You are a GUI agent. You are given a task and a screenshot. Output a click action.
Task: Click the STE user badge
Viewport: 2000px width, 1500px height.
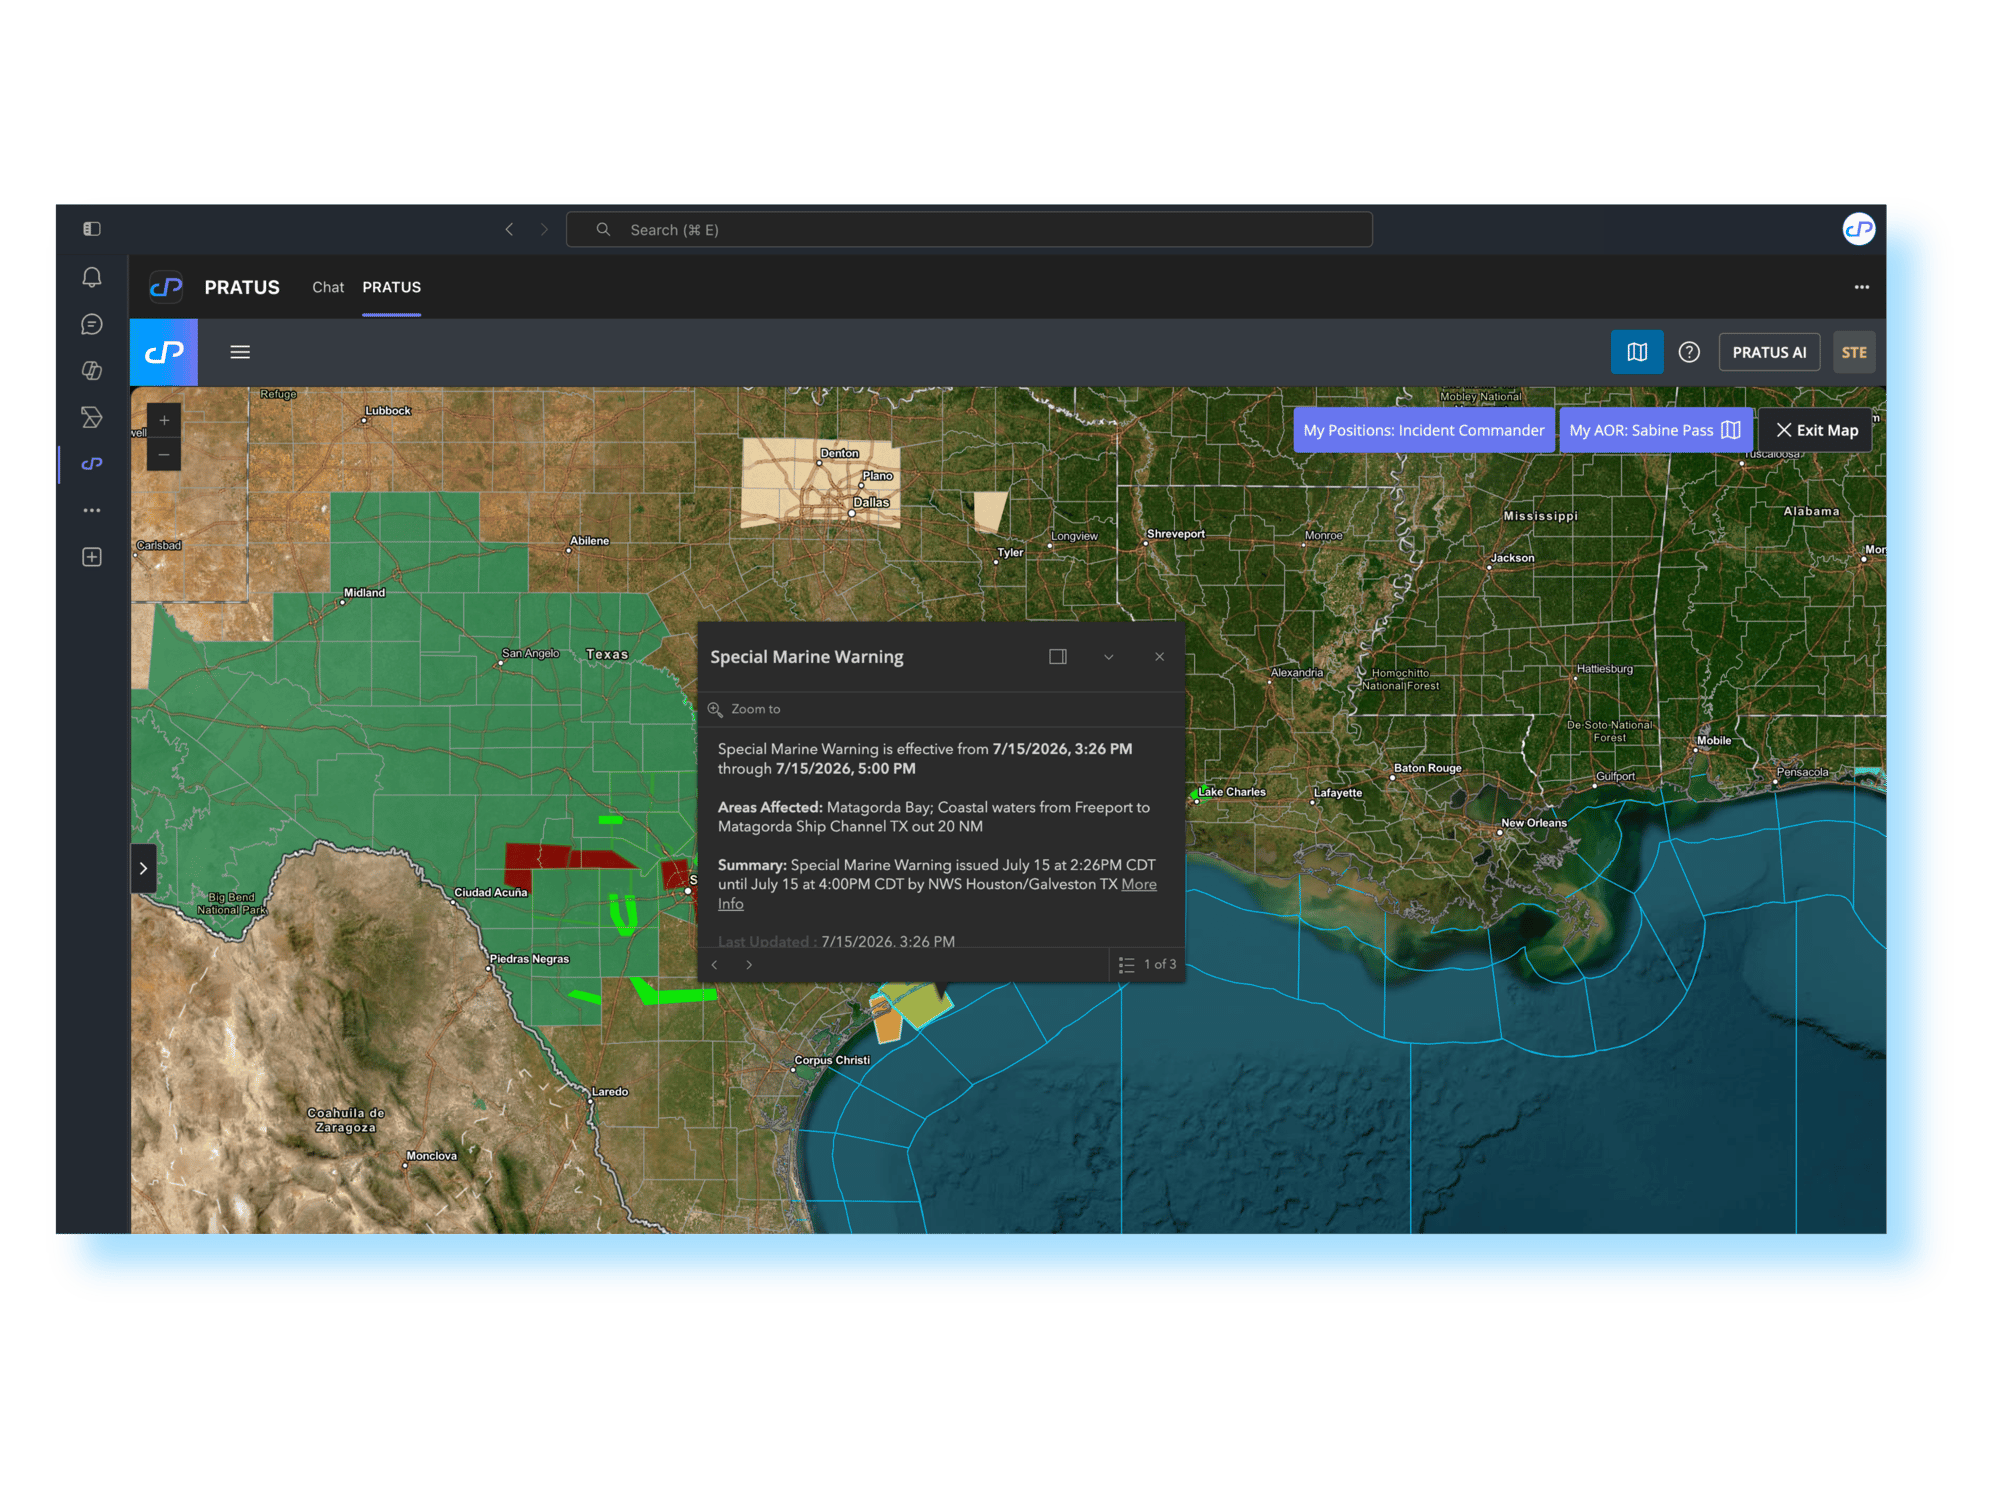(x=1854, y=352)
